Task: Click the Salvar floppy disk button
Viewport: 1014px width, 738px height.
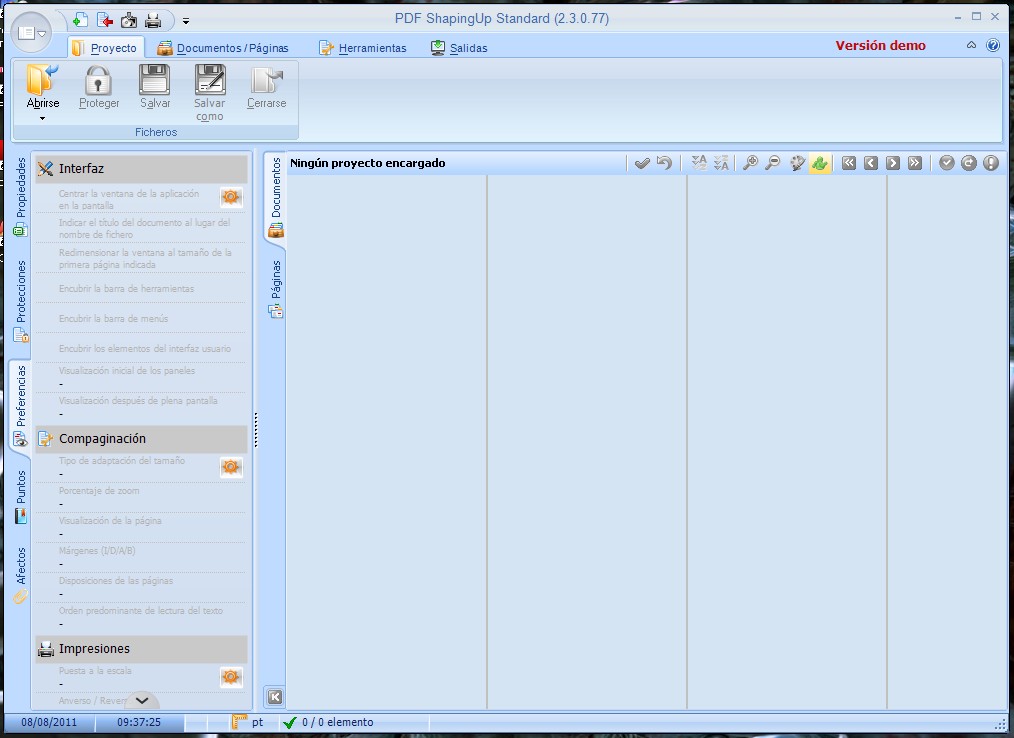Action: coord(155,87)
